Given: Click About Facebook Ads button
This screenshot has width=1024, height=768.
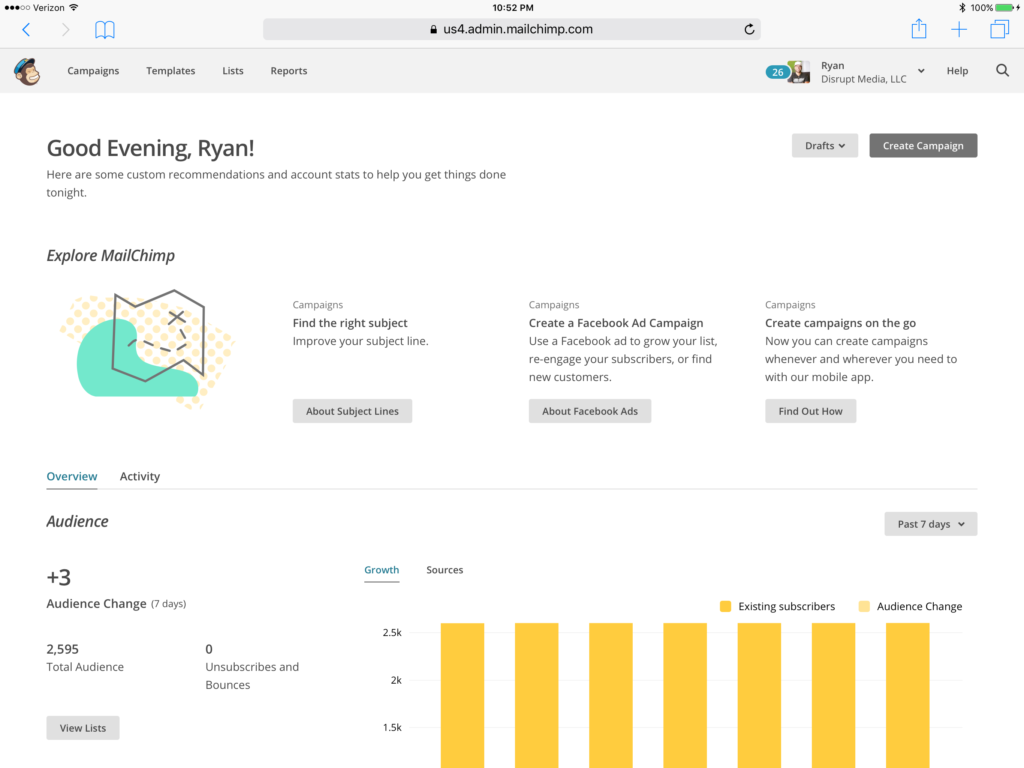Looking at the screenshot, I should [x=590, y=411].
